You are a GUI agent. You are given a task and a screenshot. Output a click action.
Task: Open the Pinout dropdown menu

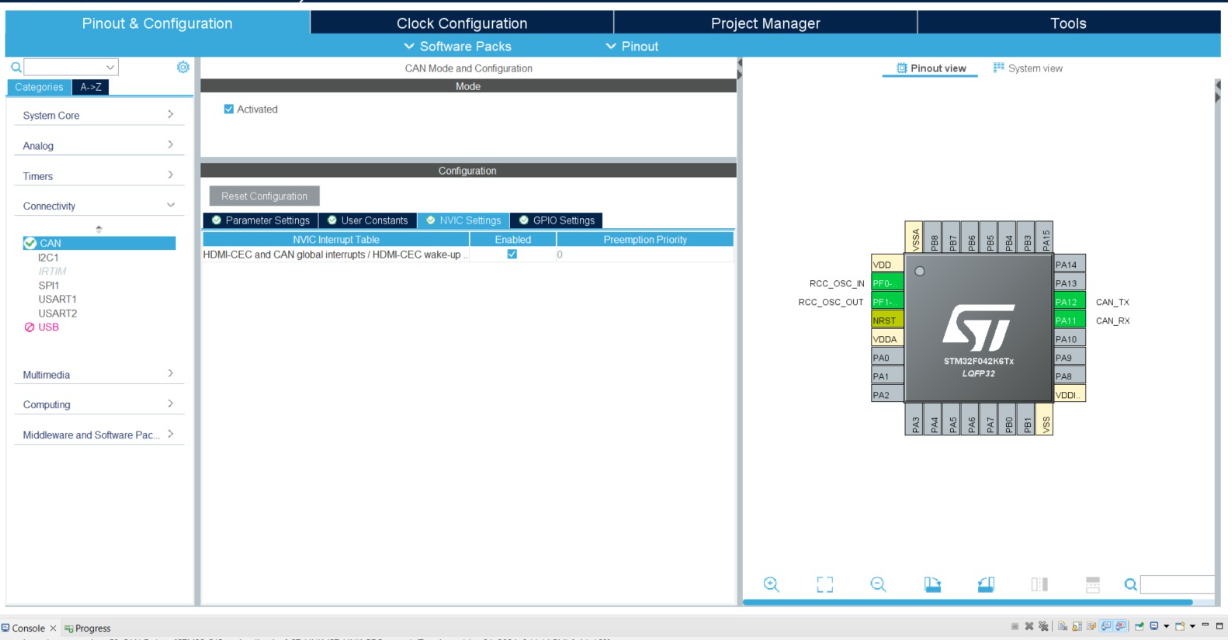(x=636, y=46)
